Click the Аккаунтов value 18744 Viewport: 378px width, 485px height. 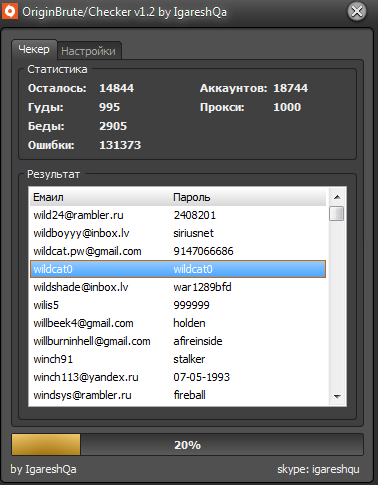click(x=291, y=88)
